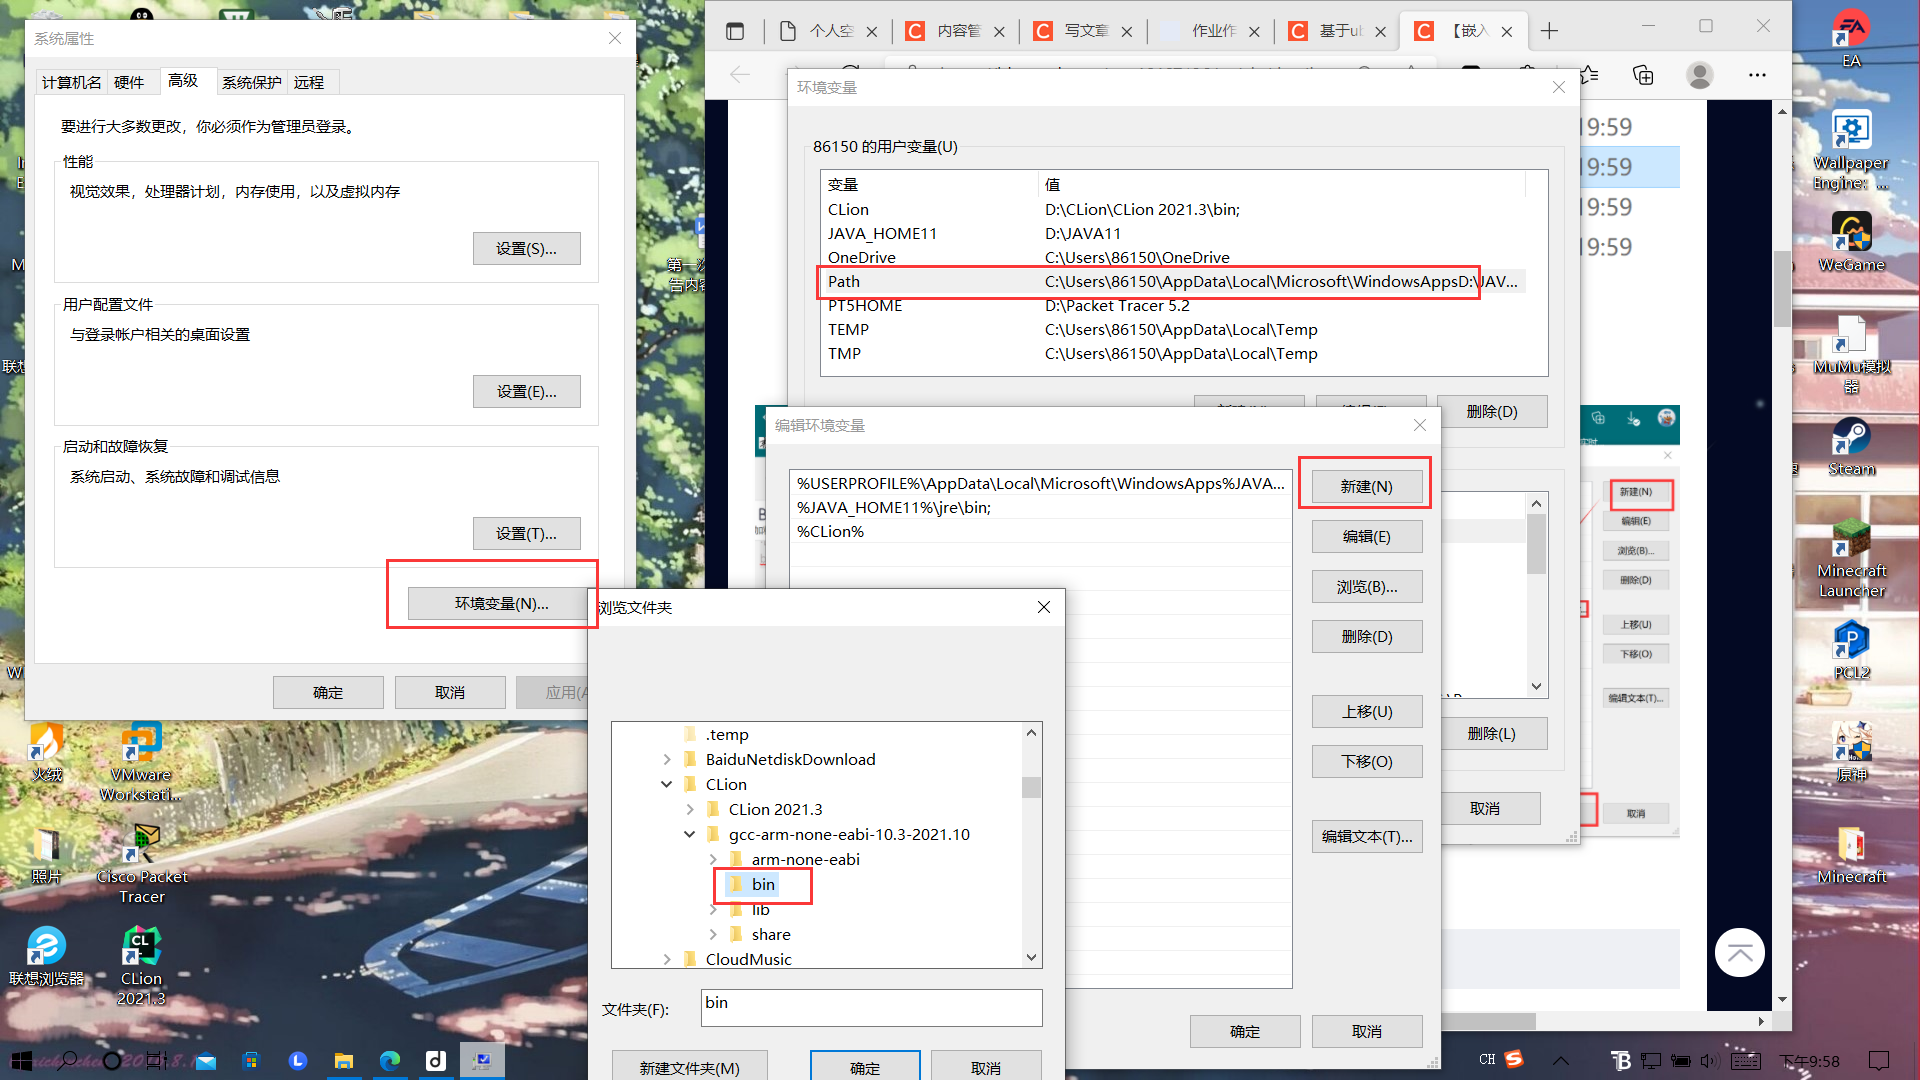Switch to the 计算机名 tab
This screenshot has height=1080, width=1920.
[71, 82]
